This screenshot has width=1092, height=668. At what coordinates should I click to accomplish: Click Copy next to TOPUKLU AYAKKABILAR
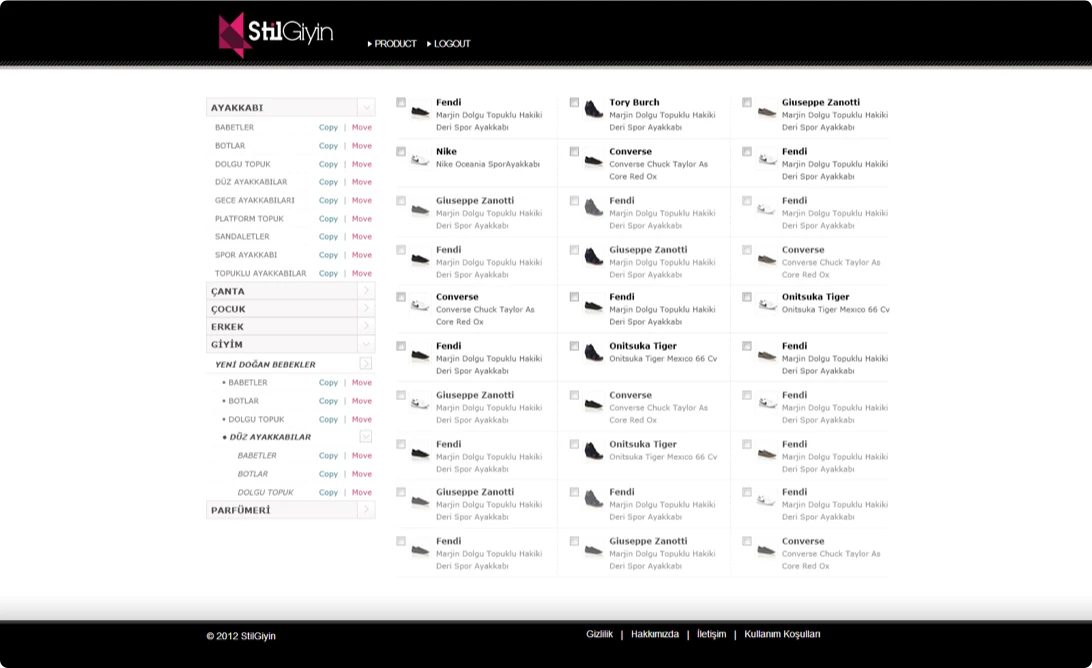tap(328, 274)
